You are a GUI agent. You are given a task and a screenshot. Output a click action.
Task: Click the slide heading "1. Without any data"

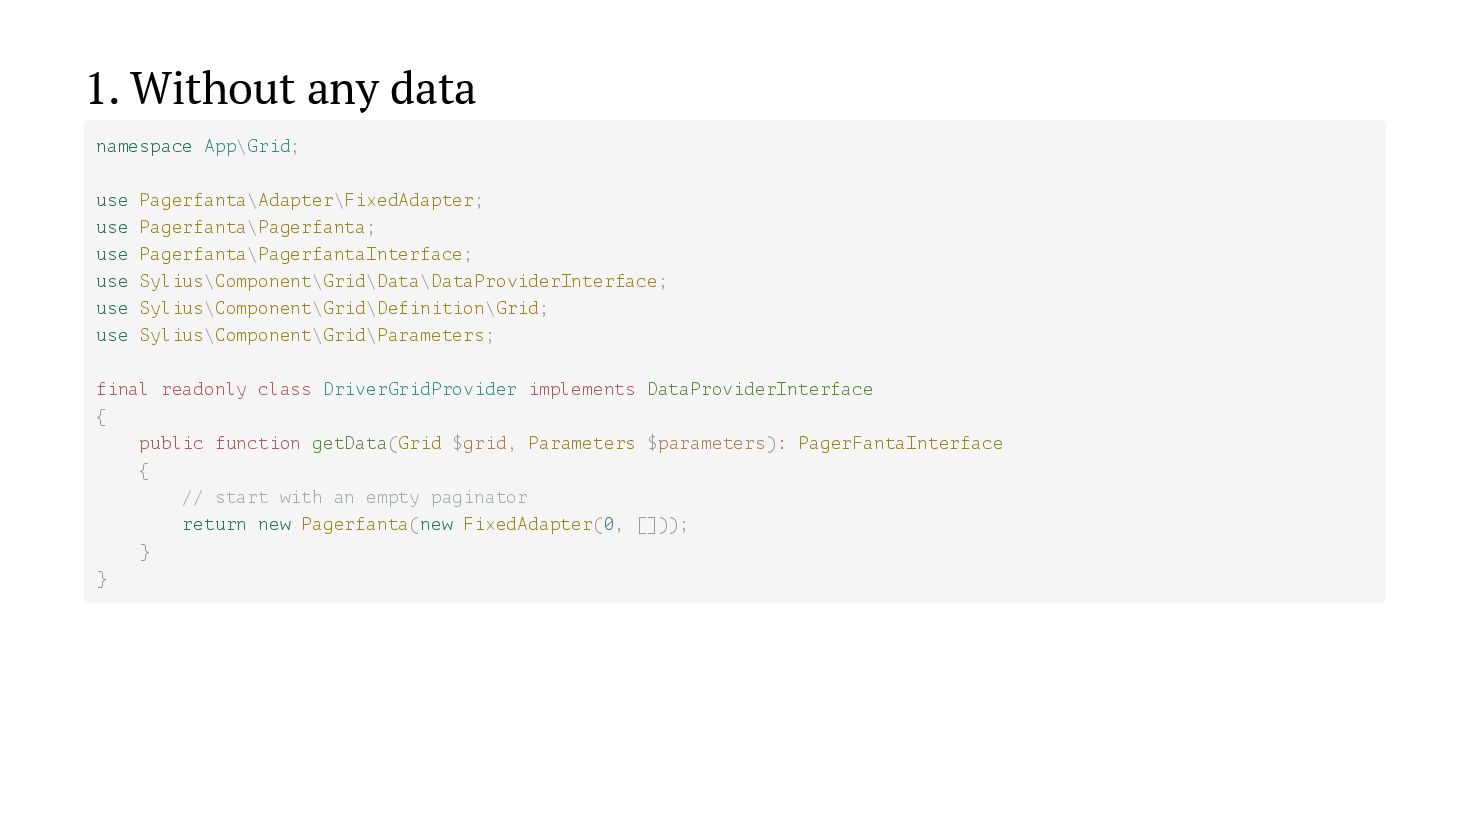coord(280,88)
